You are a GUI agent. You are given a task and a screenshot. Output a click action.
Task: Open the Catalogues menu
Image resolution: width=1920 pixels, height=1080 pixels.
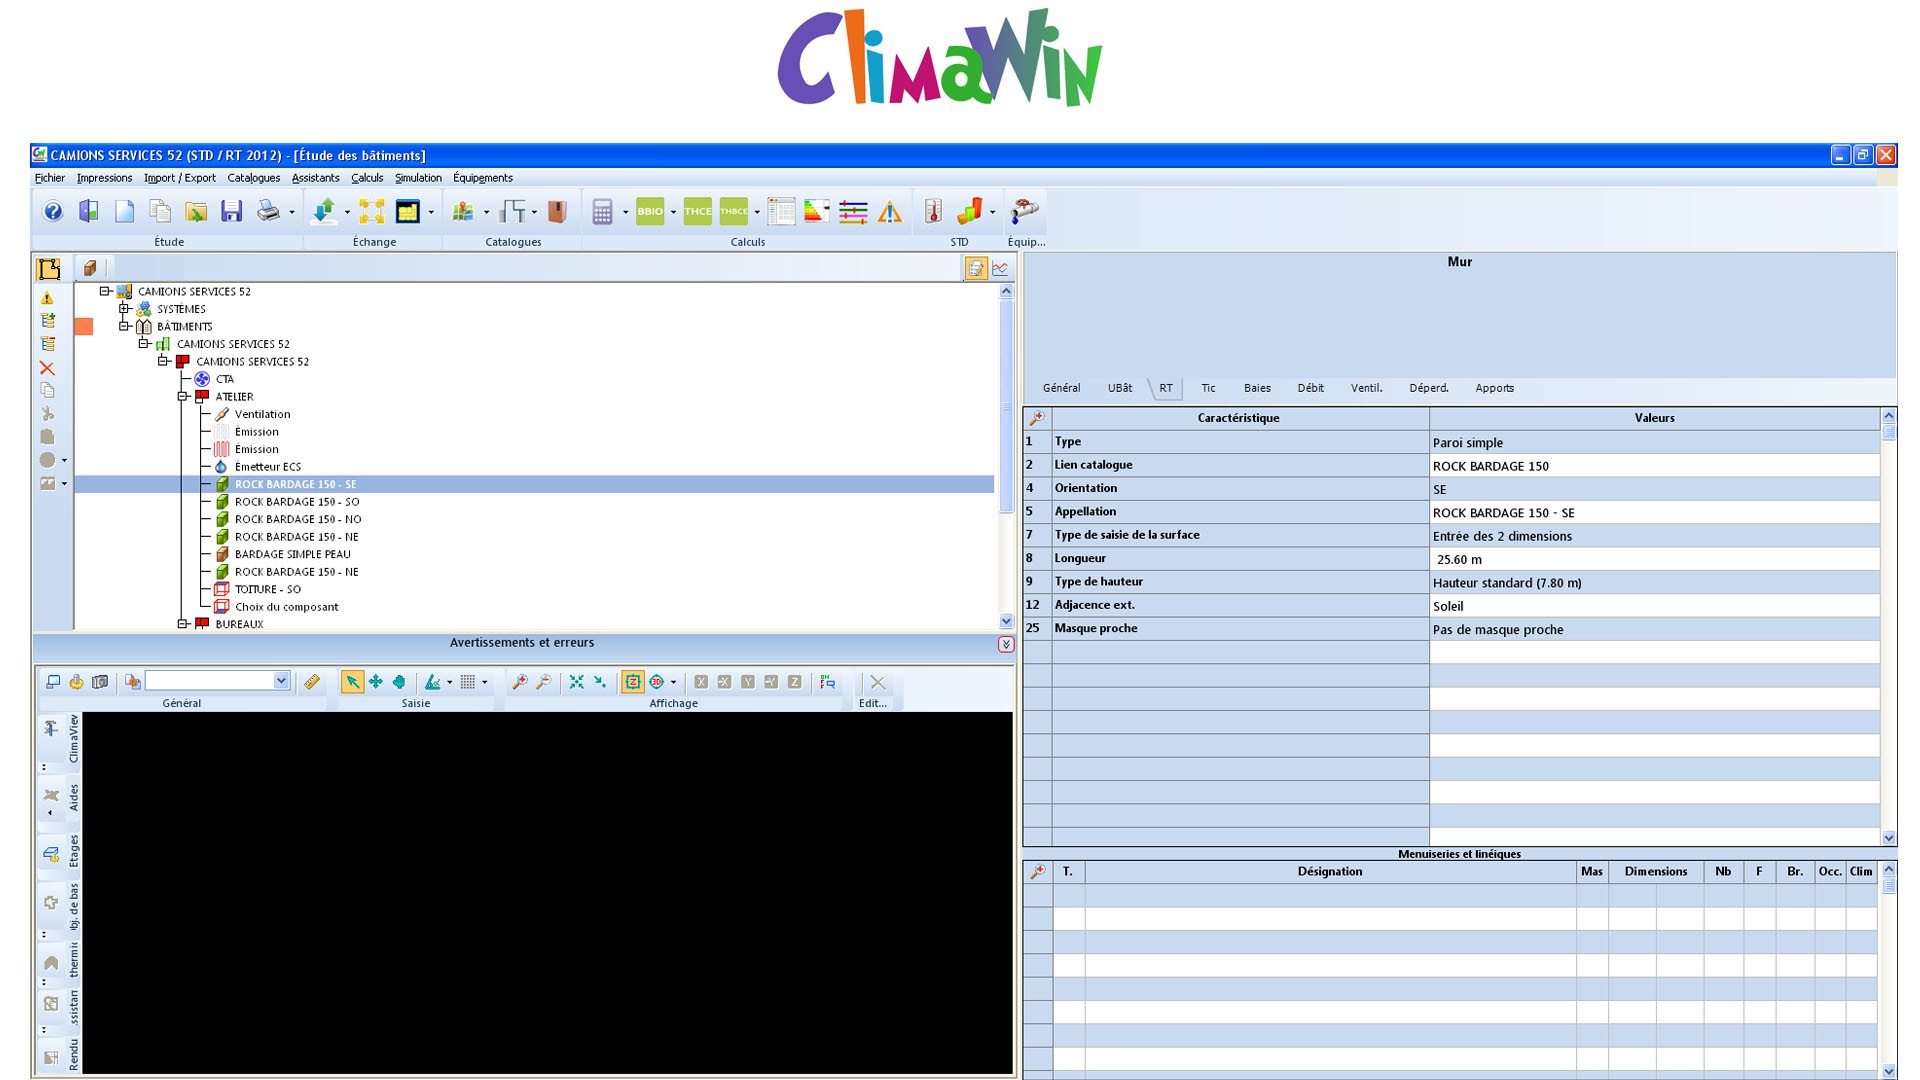point(253,178)
